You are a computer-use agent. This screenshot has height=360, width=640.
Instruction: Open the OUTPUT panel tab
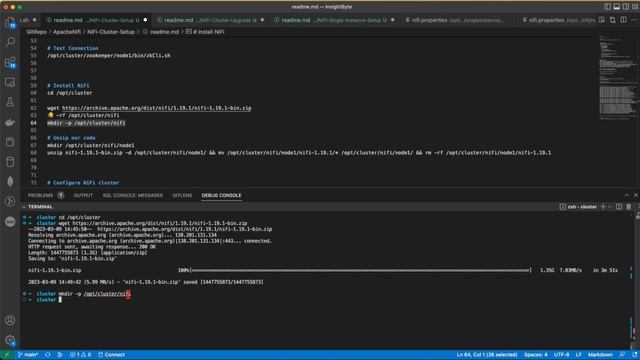(x=83, y=196)
